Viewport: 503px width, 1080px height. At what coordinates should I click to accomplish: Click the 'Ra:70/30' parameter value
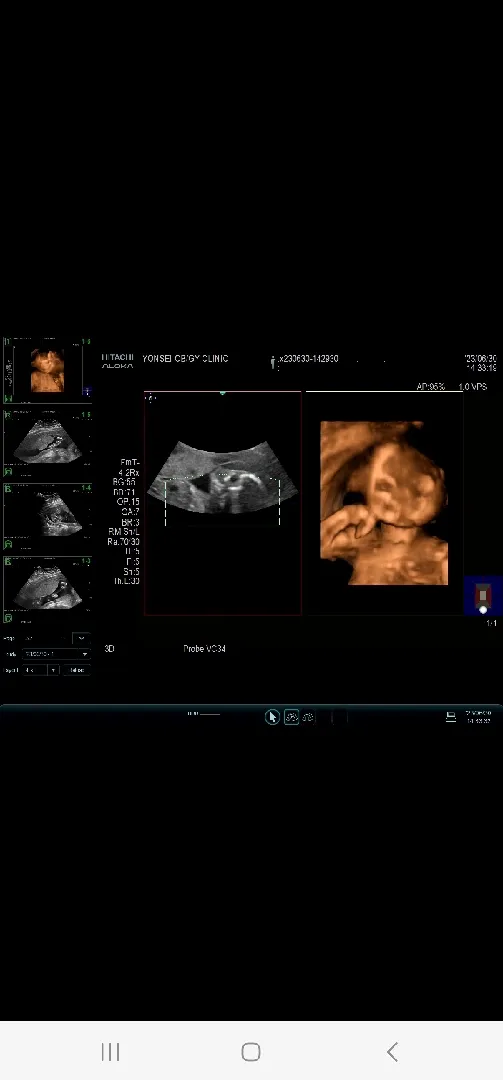(123, 542)
